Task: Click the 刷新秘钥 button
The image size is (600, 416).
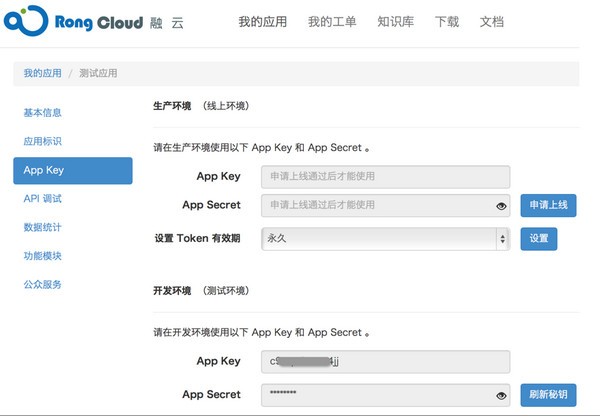Action: (x=548, y=395)
